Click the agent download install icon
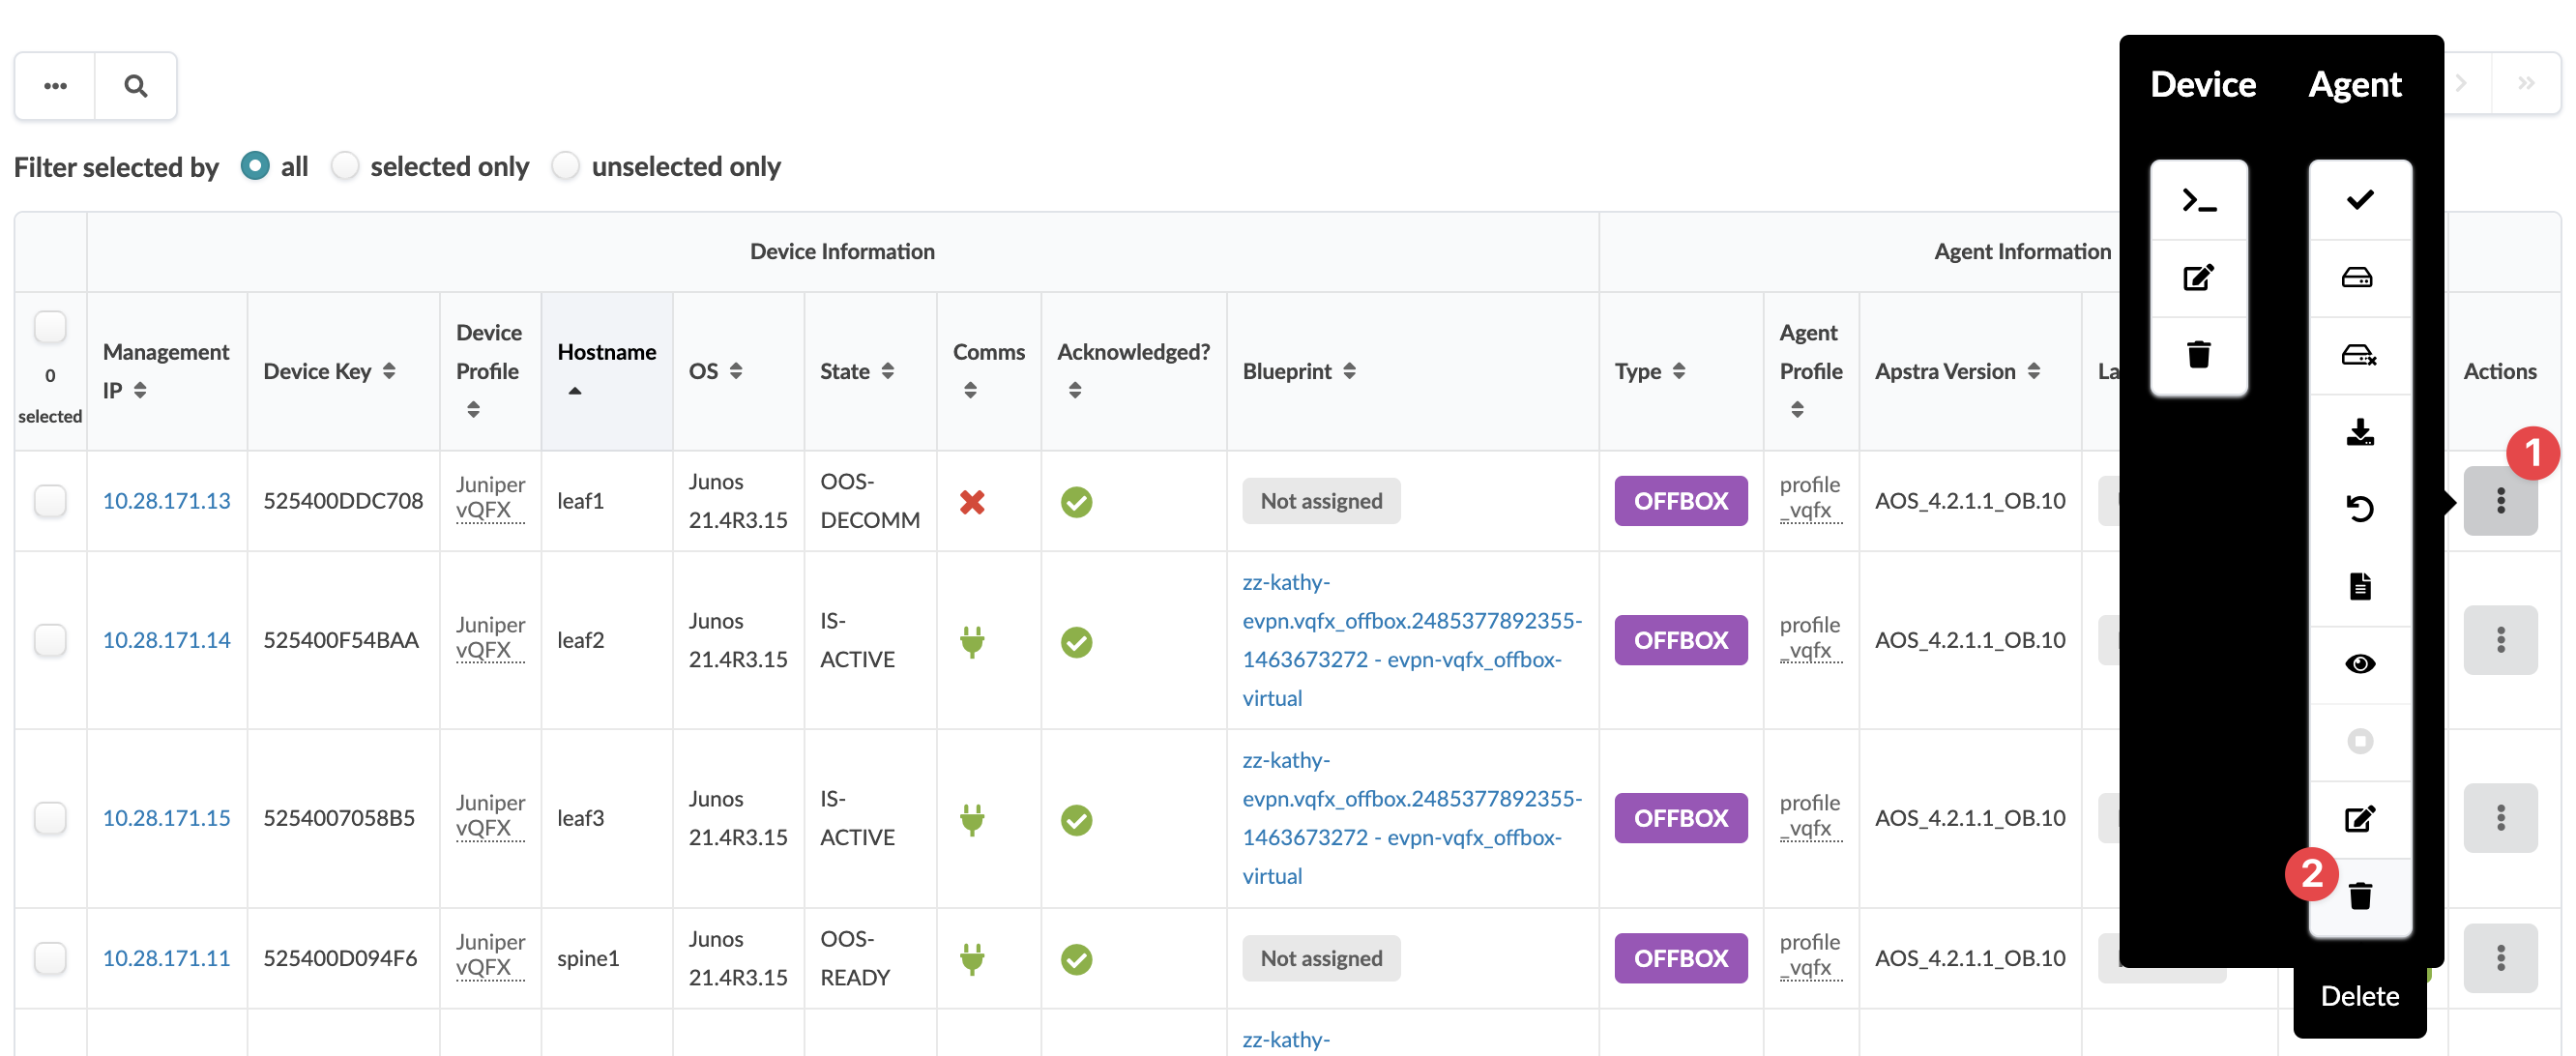This screenshot has width=2576, height=1056. [x=2359, y=432]
